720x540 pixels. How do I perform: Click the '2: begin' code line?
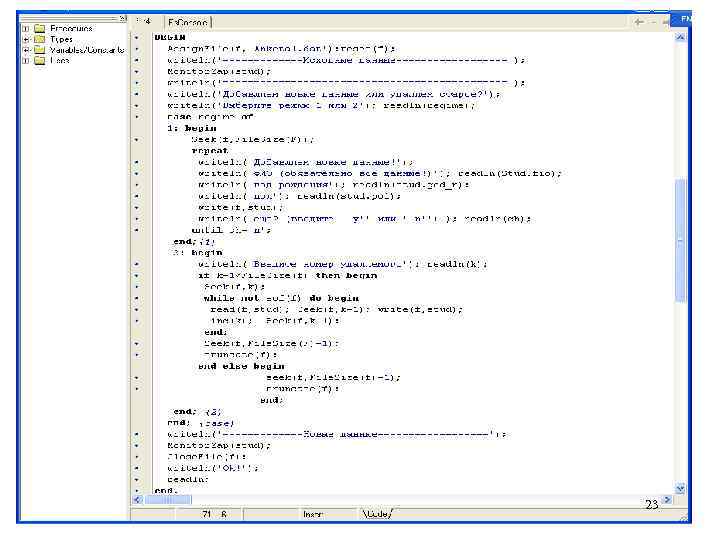click(x=197, y=253)
